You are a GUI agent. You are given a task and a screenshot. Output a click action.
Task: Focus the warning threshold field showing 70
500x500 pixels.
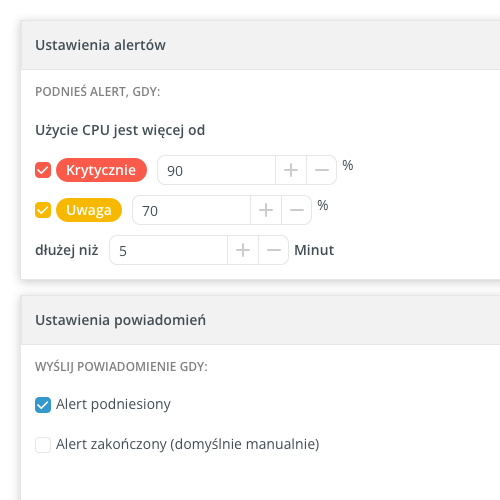click(x=191, y=210)
